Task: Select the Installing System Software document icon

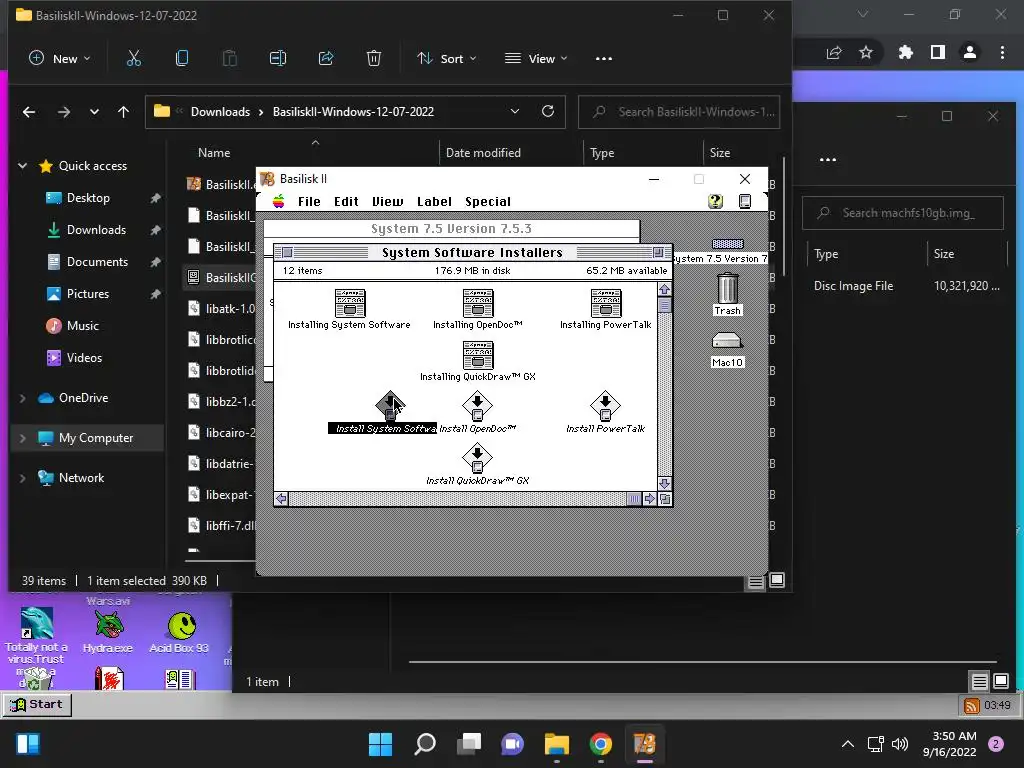Action: tap(350, 303)
